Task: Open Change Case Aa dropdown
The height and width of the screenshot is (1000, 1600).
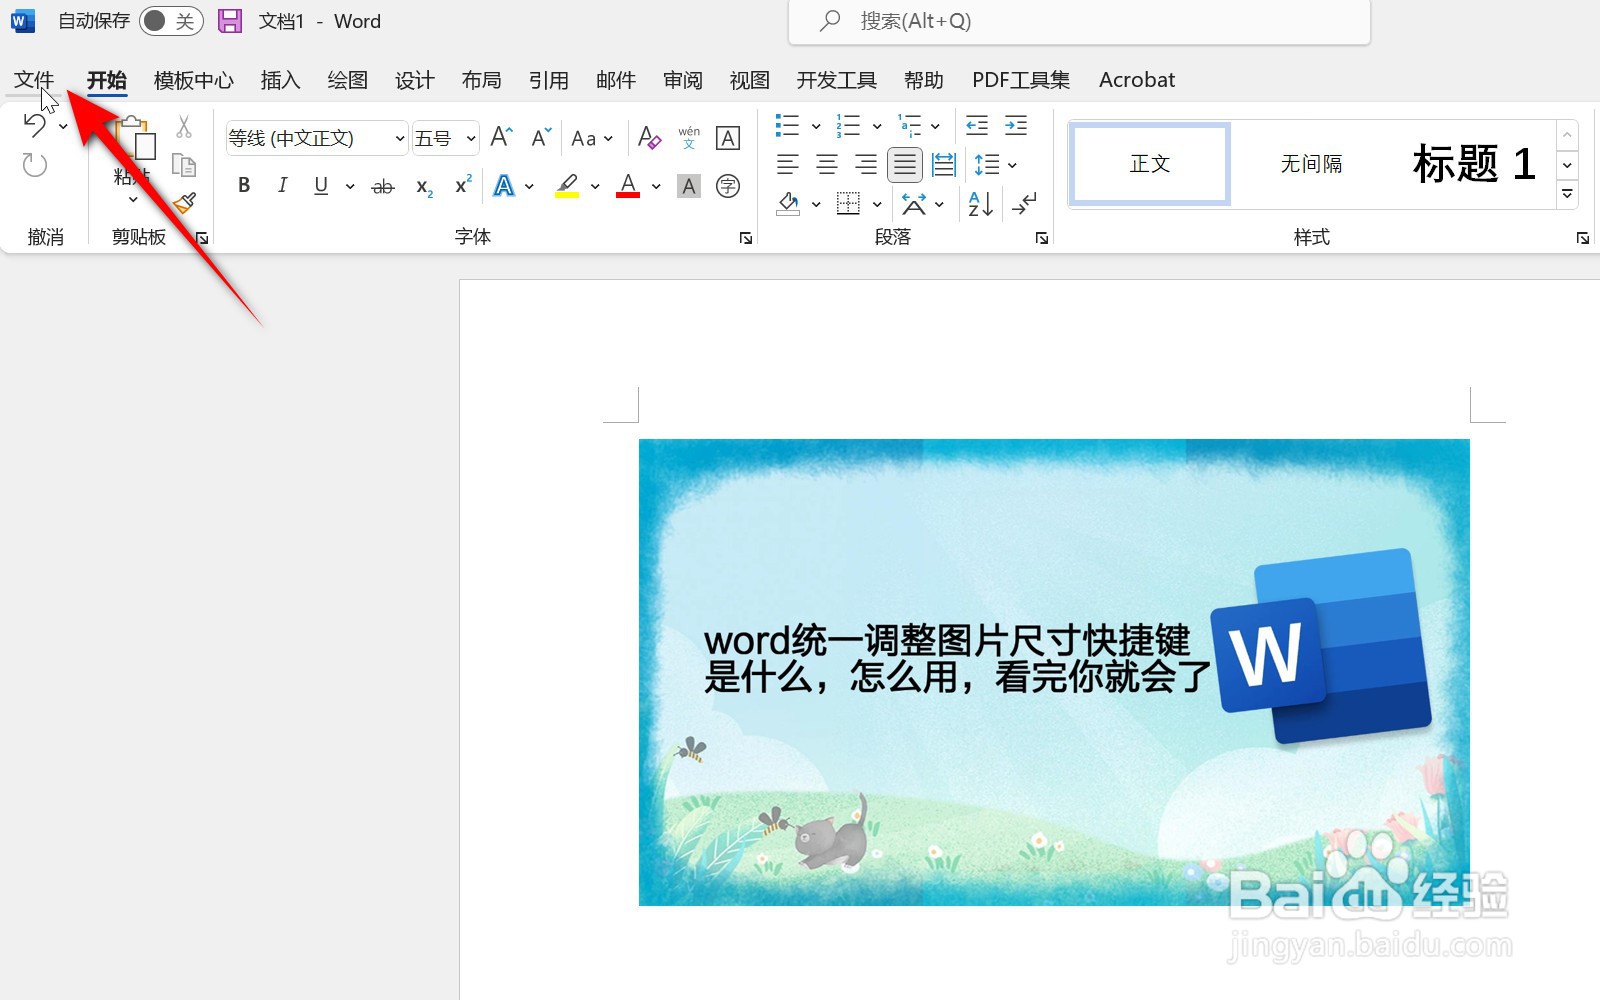Action: 591,138
